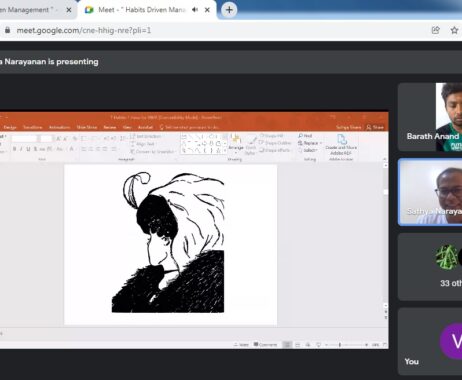Open the 33 others participants tile

(430, 267)
